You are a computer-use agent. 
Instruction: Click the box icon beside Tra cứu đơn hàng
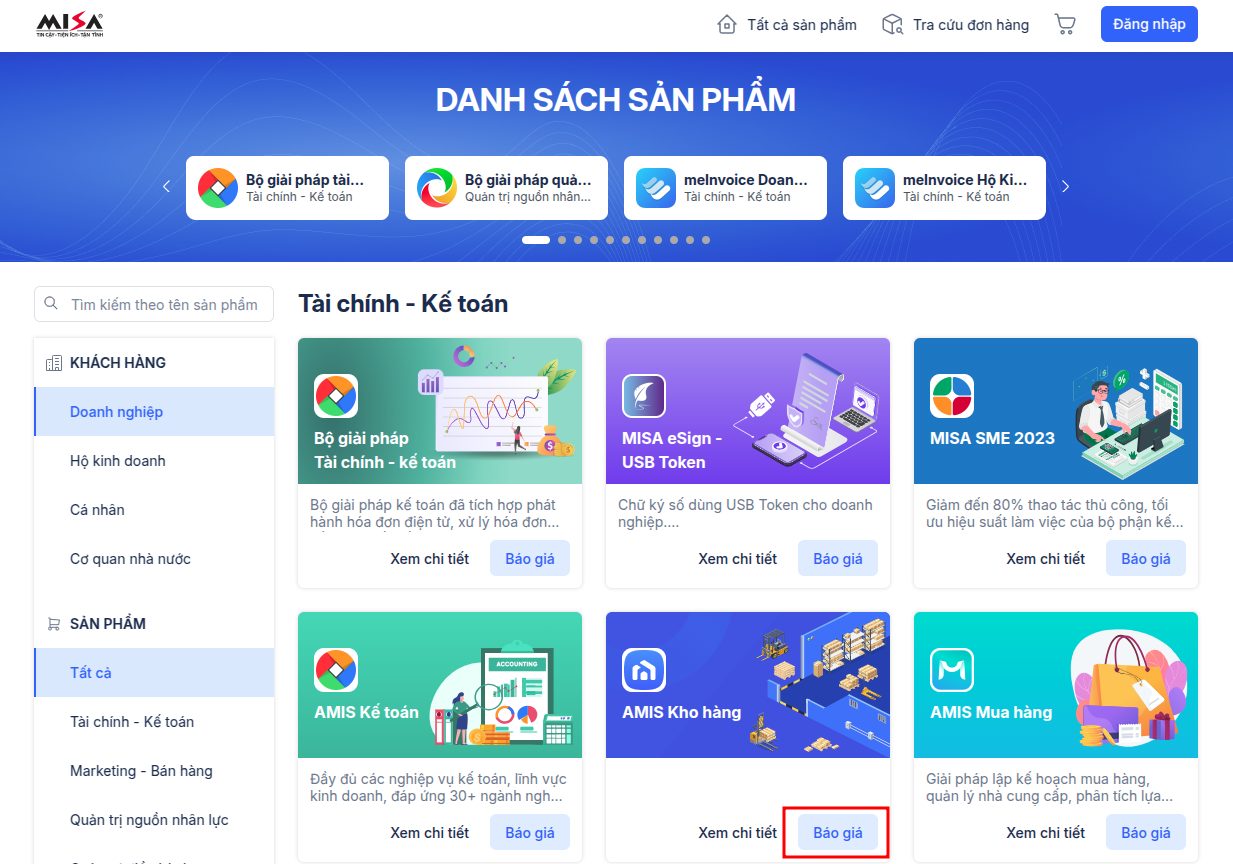[x=892, y=25]
